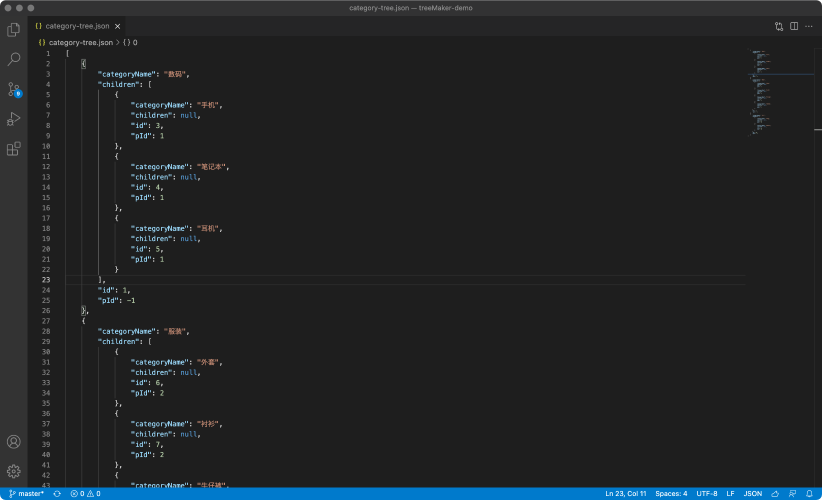Click Spaces: 4 indentation setting
822x500 pixels.
tap(671, 493)
